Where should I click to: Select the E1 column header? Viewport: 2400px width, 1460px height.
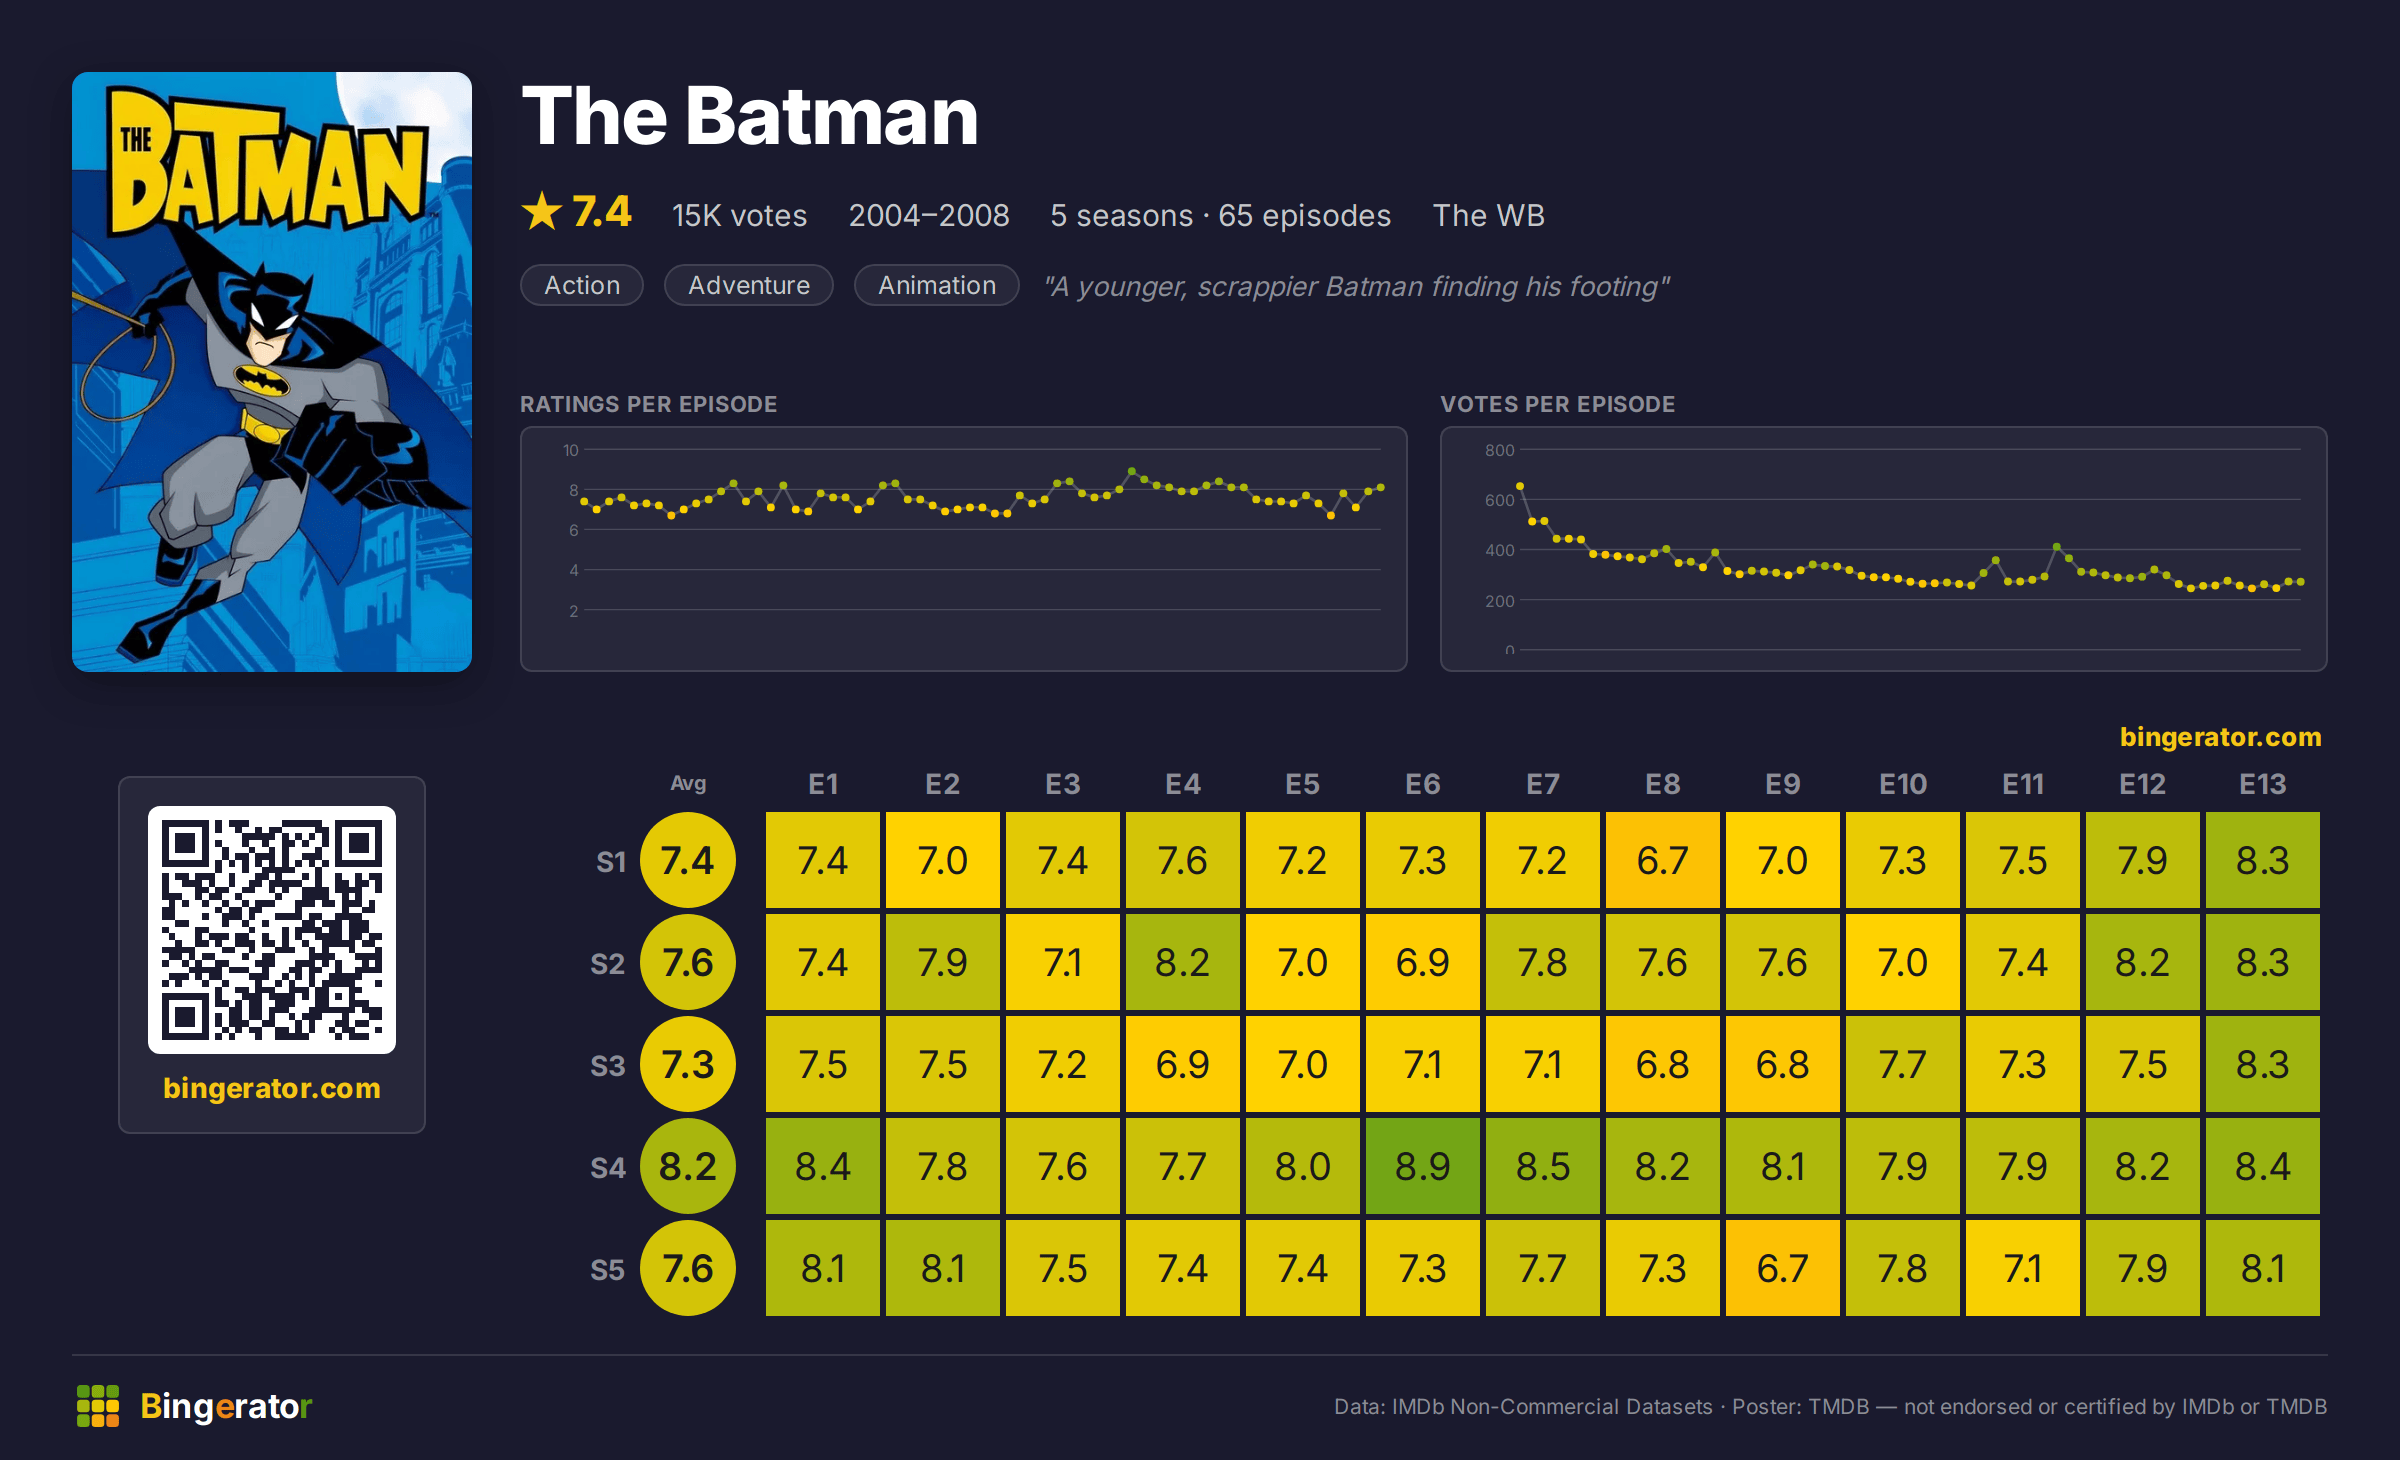[823, 784]
